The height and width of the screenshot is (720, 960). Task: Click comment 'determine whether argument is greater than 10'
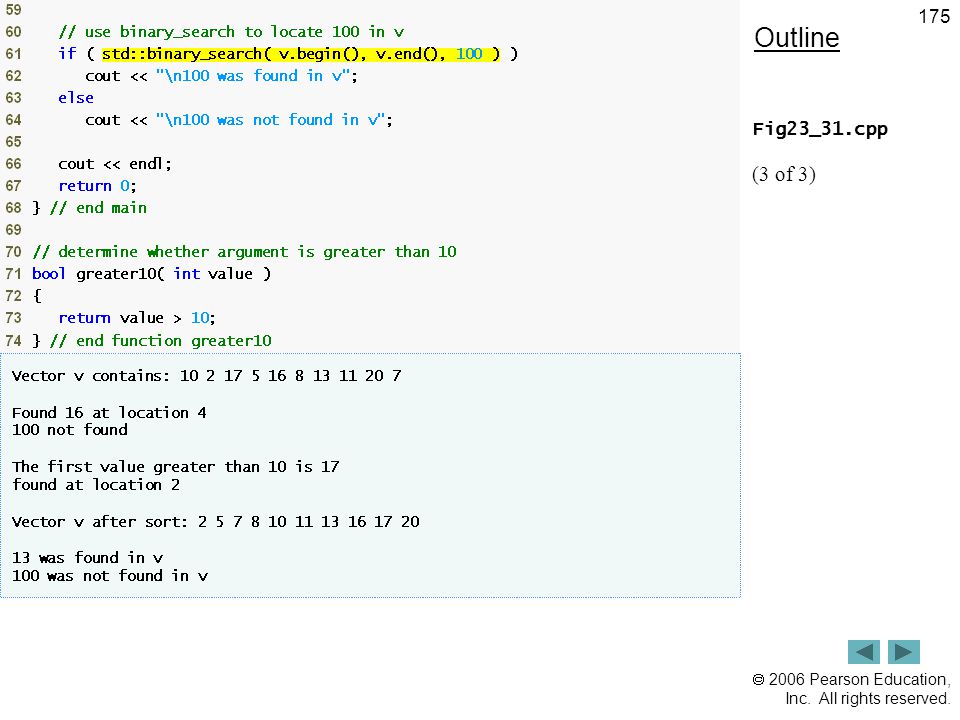(x=244, y=252)
